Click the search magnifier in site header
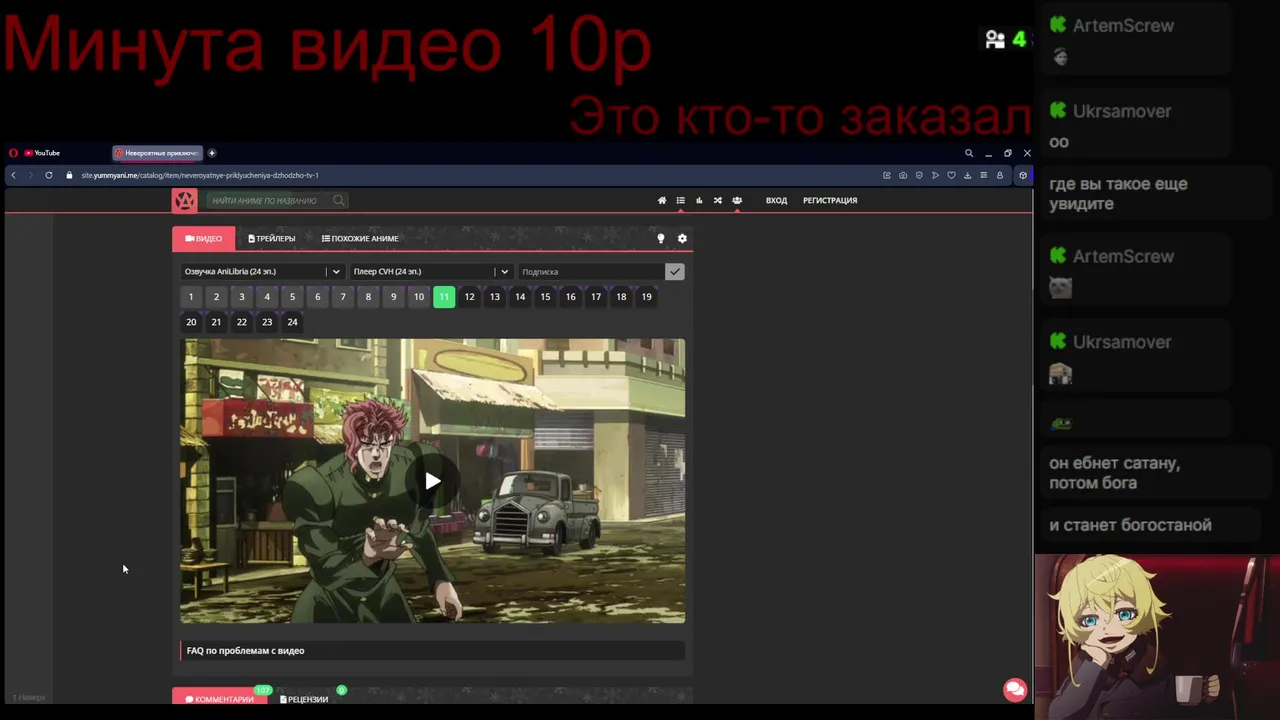Screen dimensions: 1280x720 coord(339,200)
